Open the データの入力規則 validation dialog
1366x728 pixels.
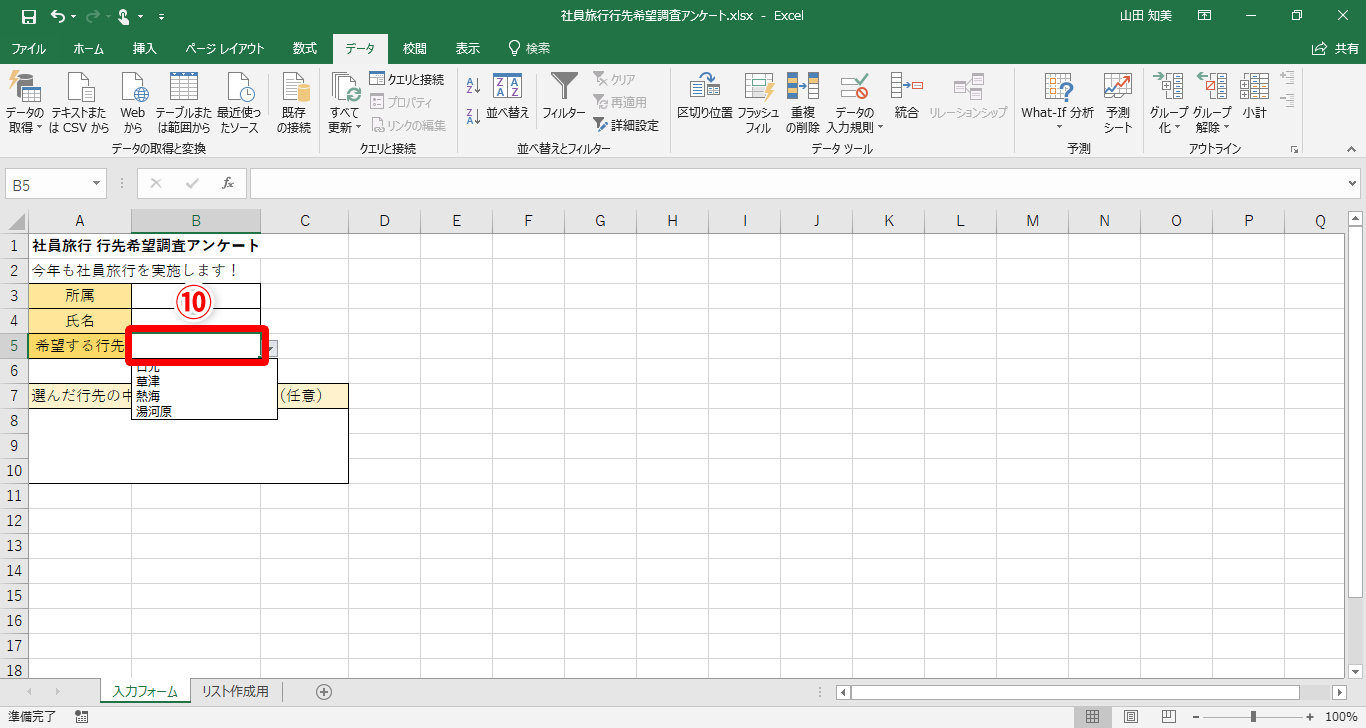pyautogui.click(x=855, y=90)
